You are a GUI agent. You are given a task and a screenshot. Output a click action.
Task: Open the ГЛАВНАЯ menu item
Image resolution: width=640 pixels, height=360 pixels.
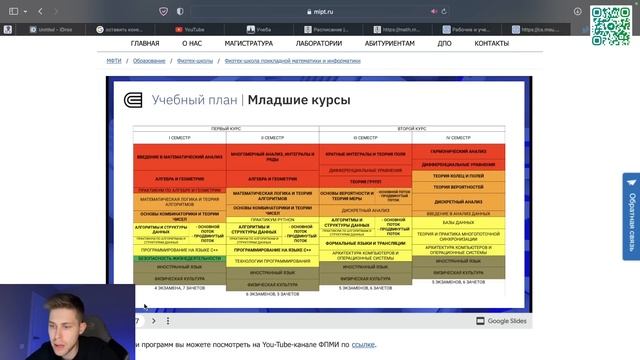coord(145,43)
